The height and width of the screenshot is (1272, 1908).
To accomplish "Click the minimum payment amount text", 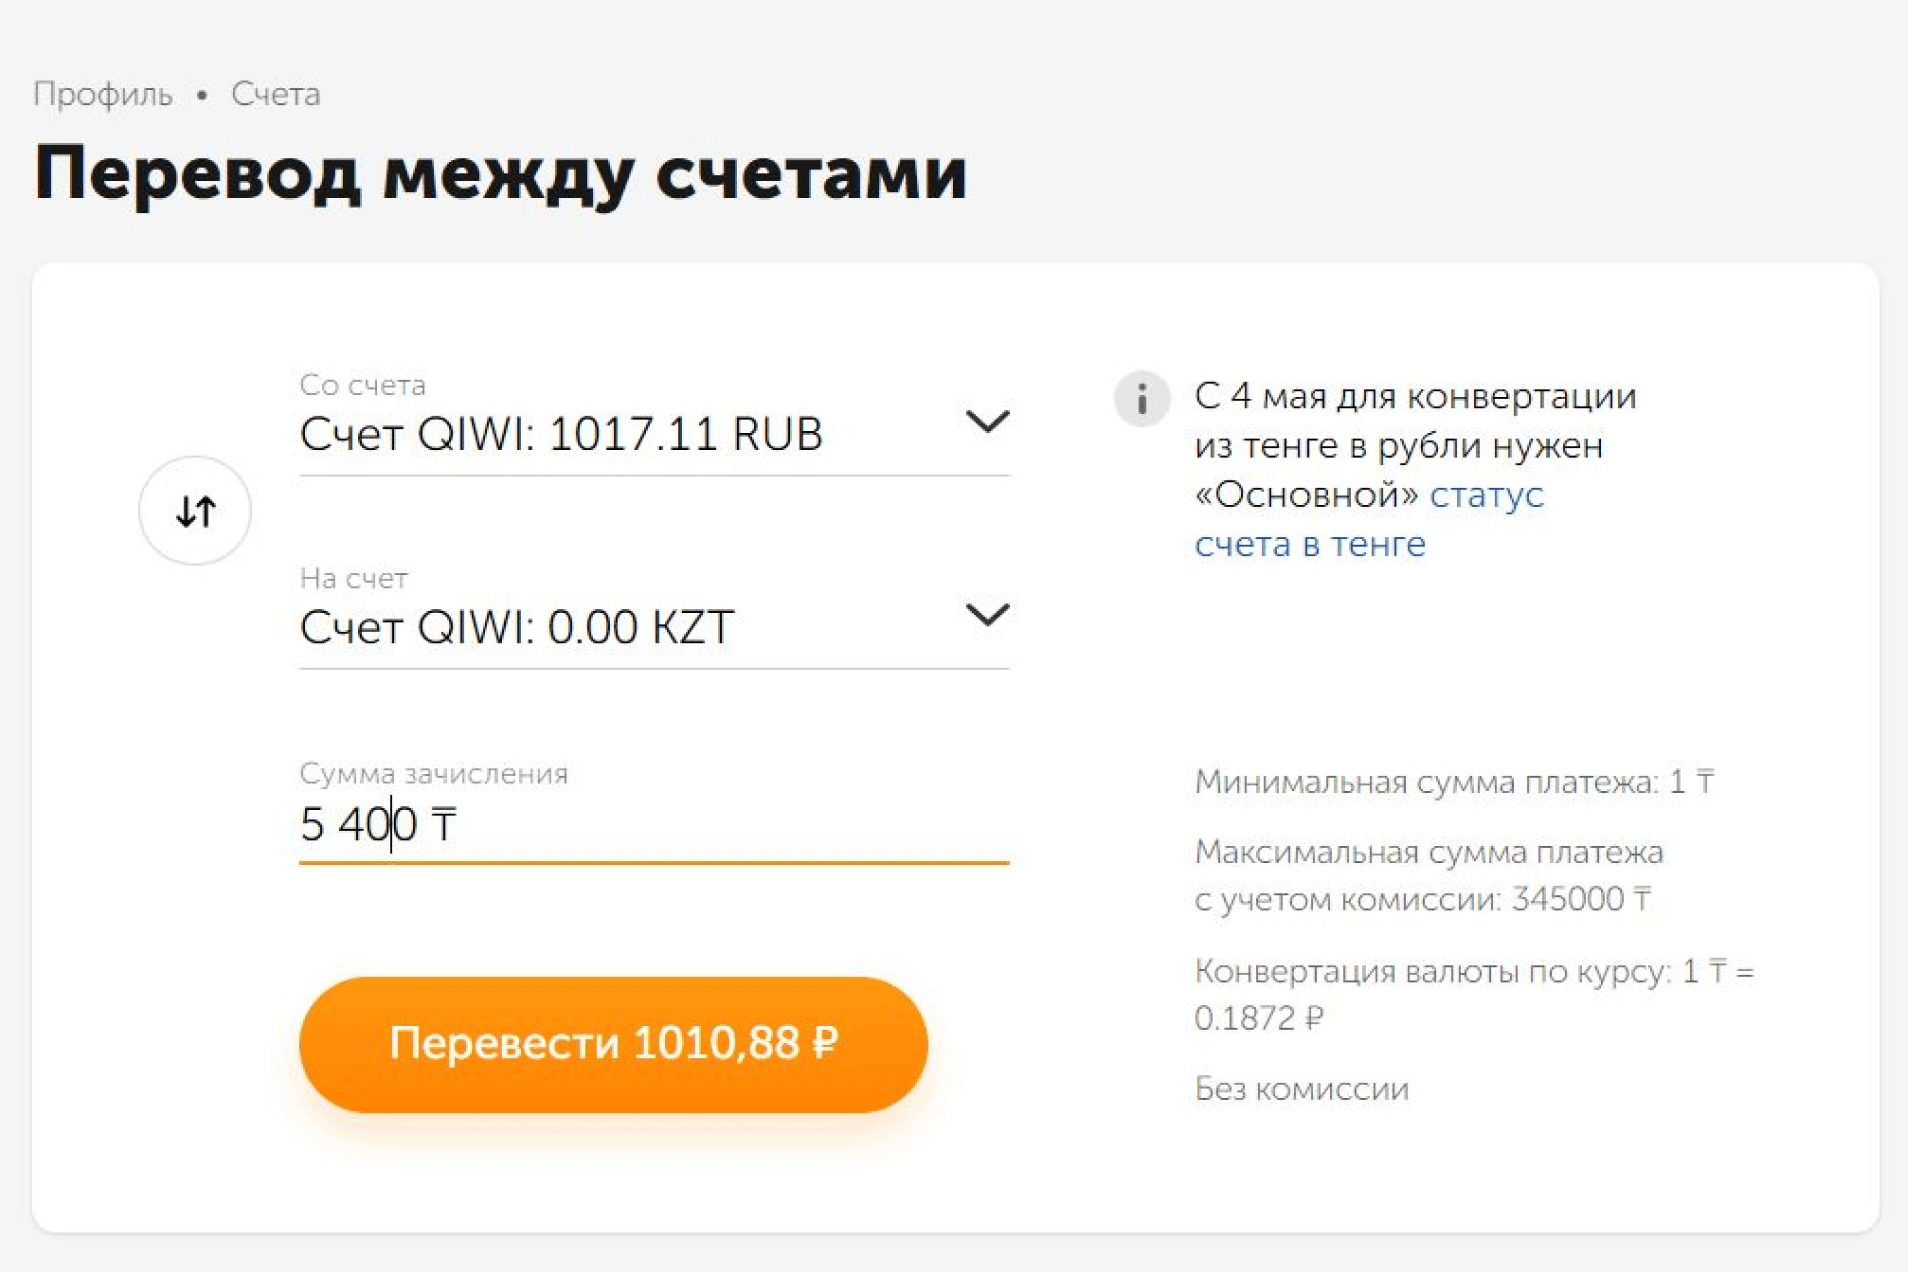I will [x=1454, y=781].
